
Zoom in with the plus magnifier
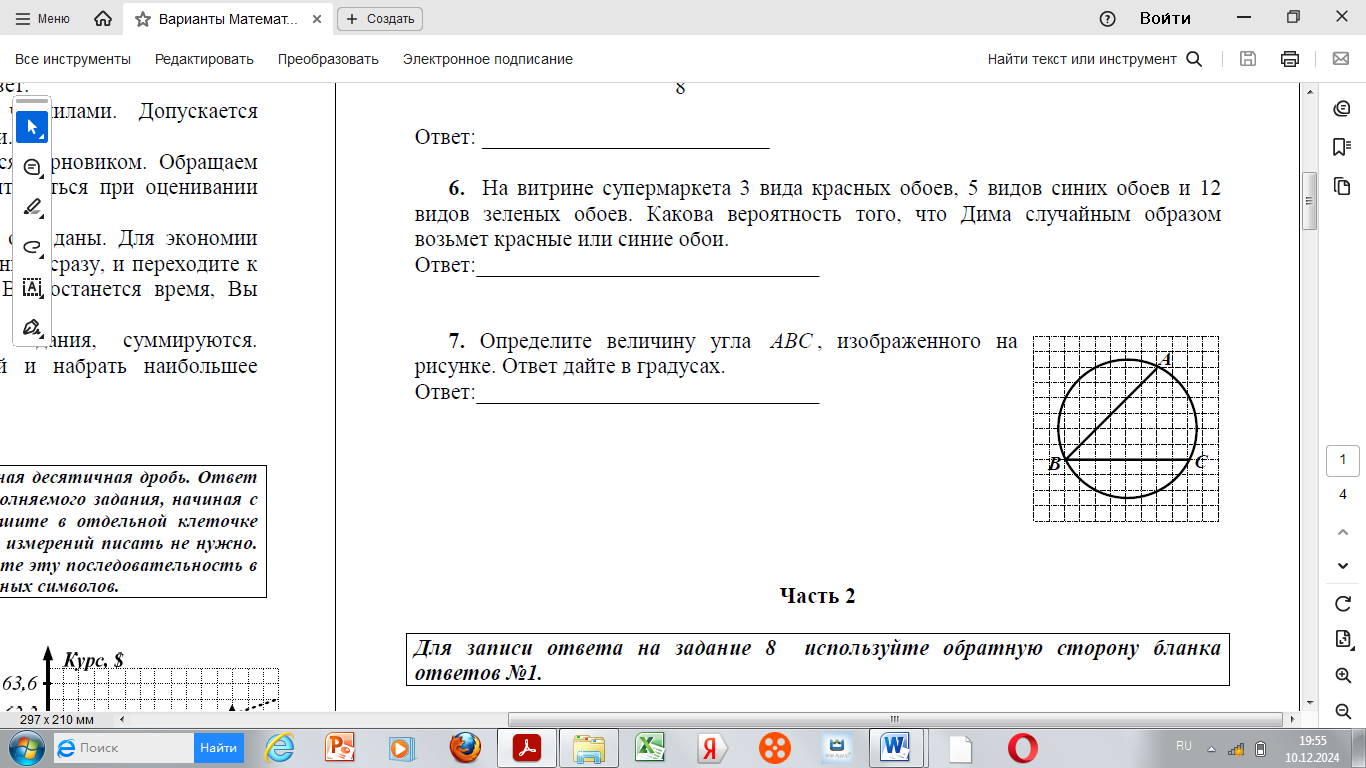(1343, 676)
